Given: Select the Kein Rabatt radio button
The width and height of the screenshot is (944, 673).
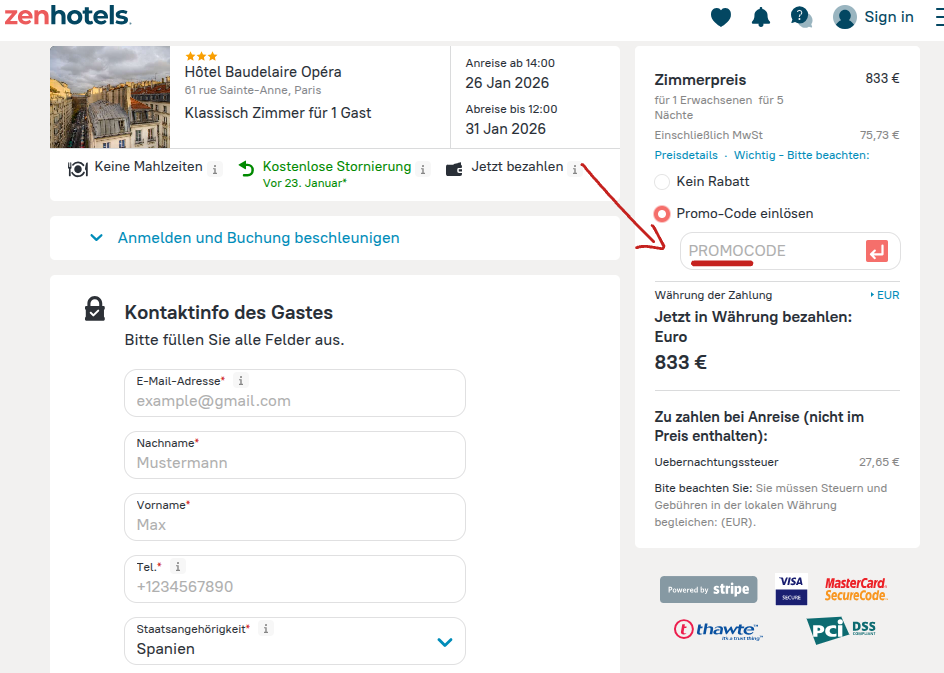Looking at the screenshot, I should 662,181.
